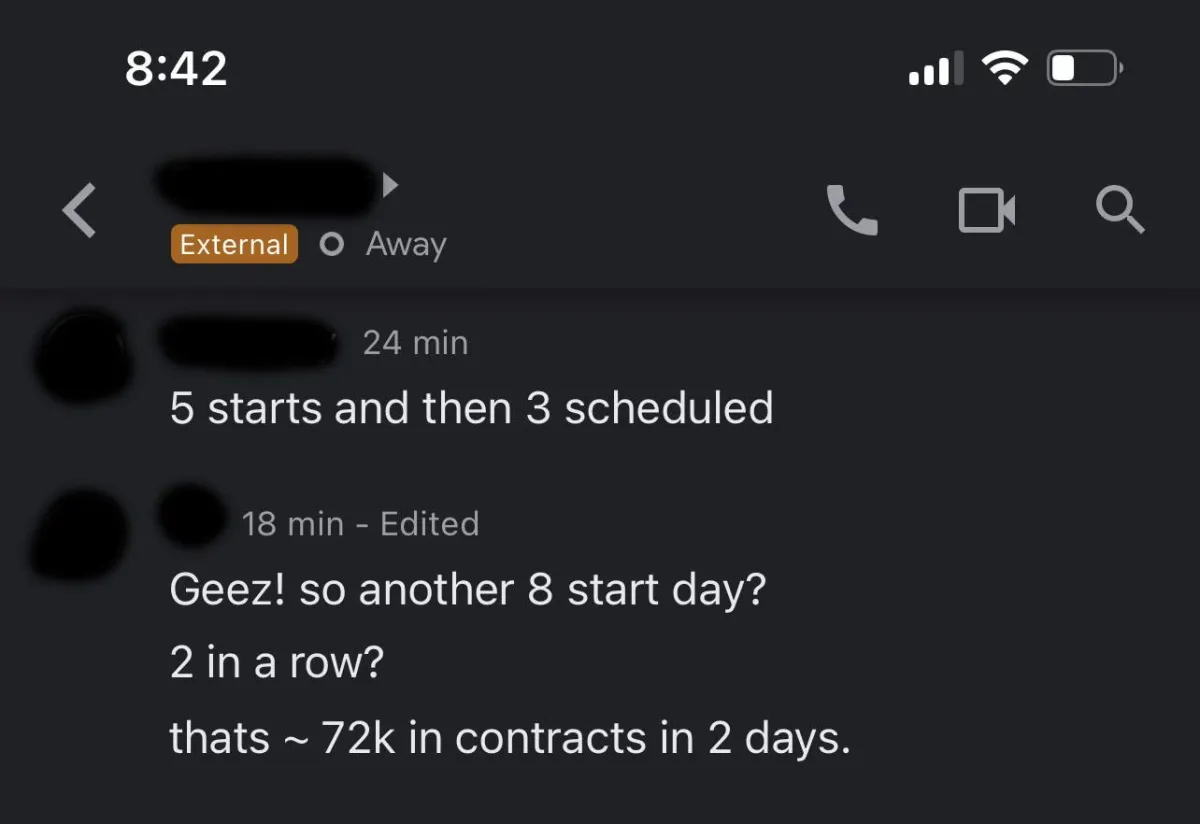Tap the "2 in a row?" message line

pyautogui.click(x=276, y=663)
